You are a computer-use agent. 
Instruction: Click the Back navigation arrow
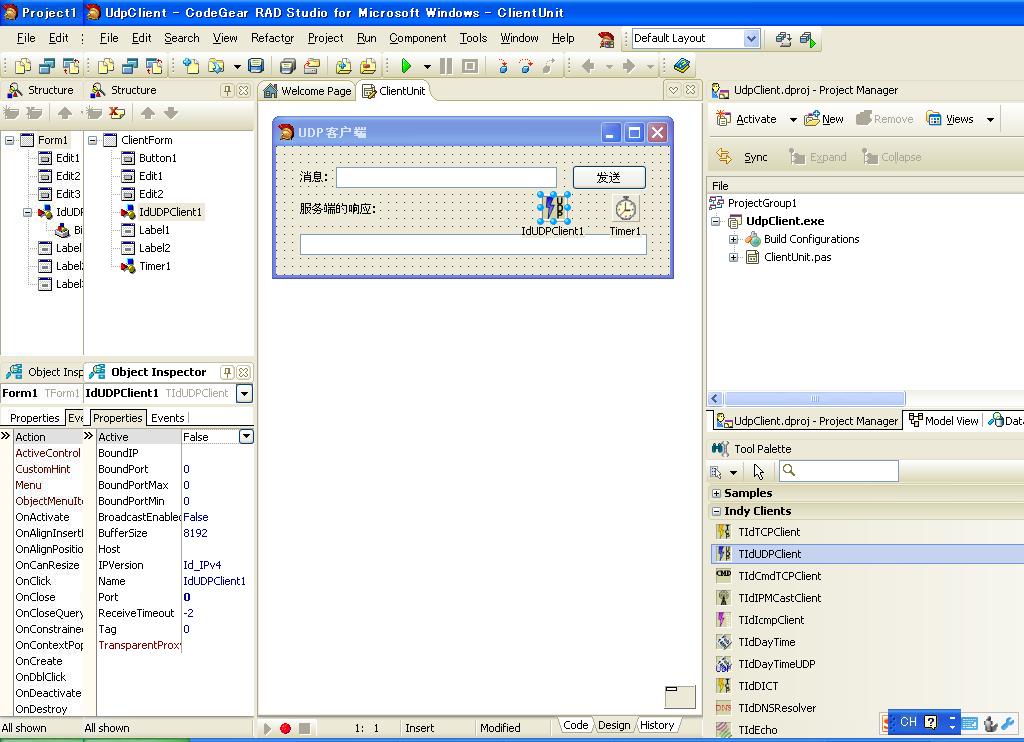coord(588,66)
